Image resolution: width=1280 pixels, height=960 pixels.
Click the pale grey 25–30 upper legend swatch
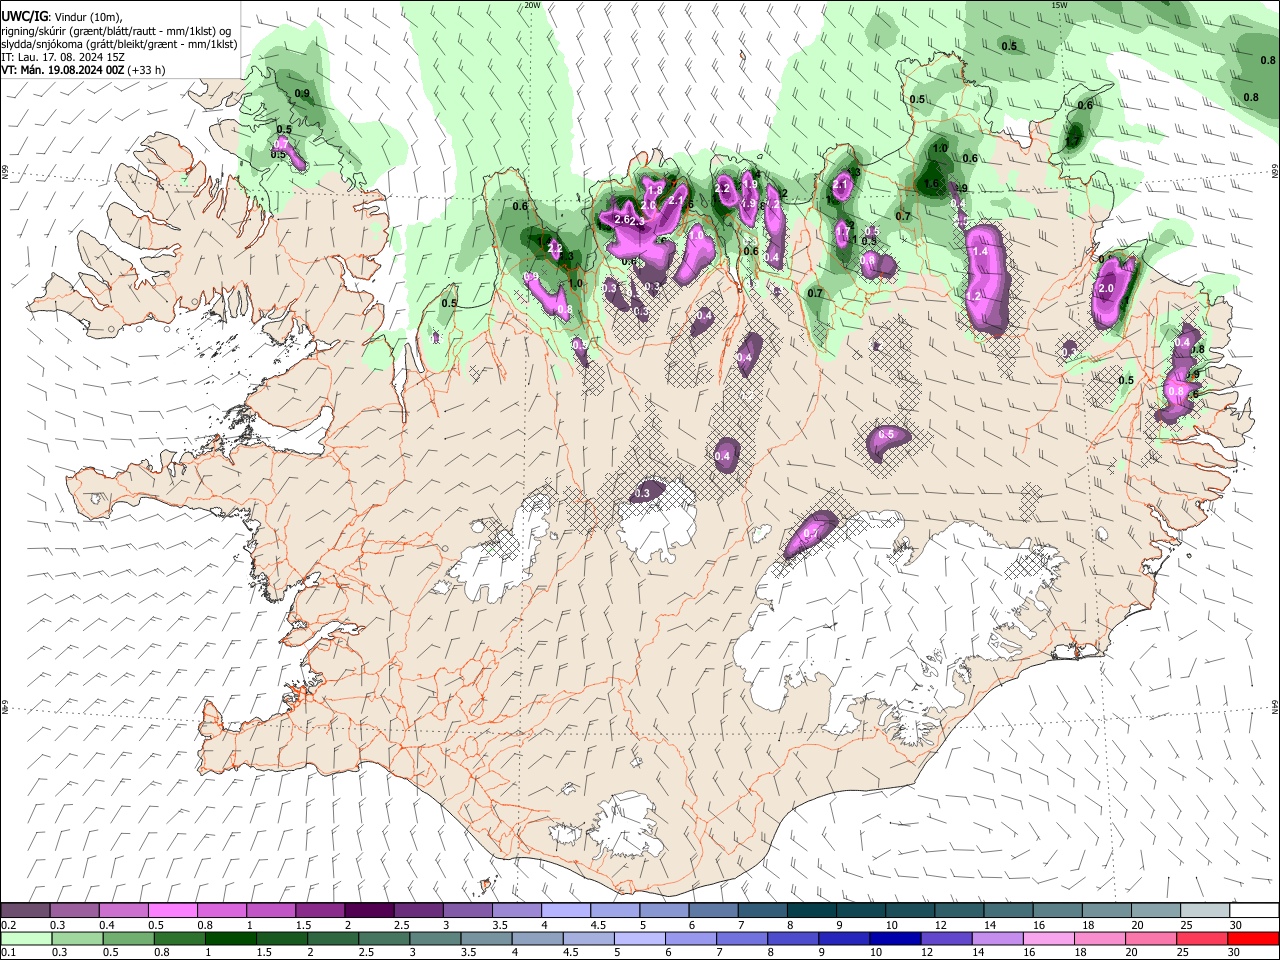tap(1205, 911)
